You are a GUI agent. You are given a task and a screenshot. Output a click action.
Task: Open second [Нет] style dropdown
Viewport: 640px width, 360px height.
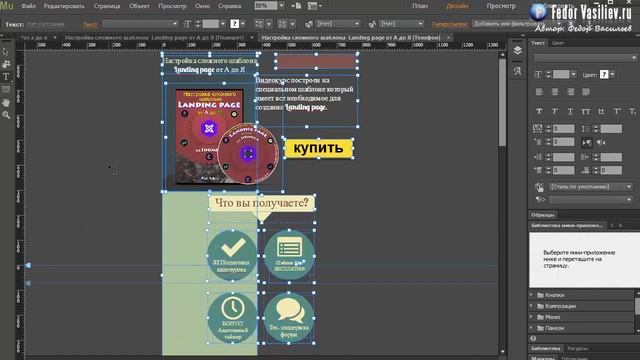tap(402, 24)
